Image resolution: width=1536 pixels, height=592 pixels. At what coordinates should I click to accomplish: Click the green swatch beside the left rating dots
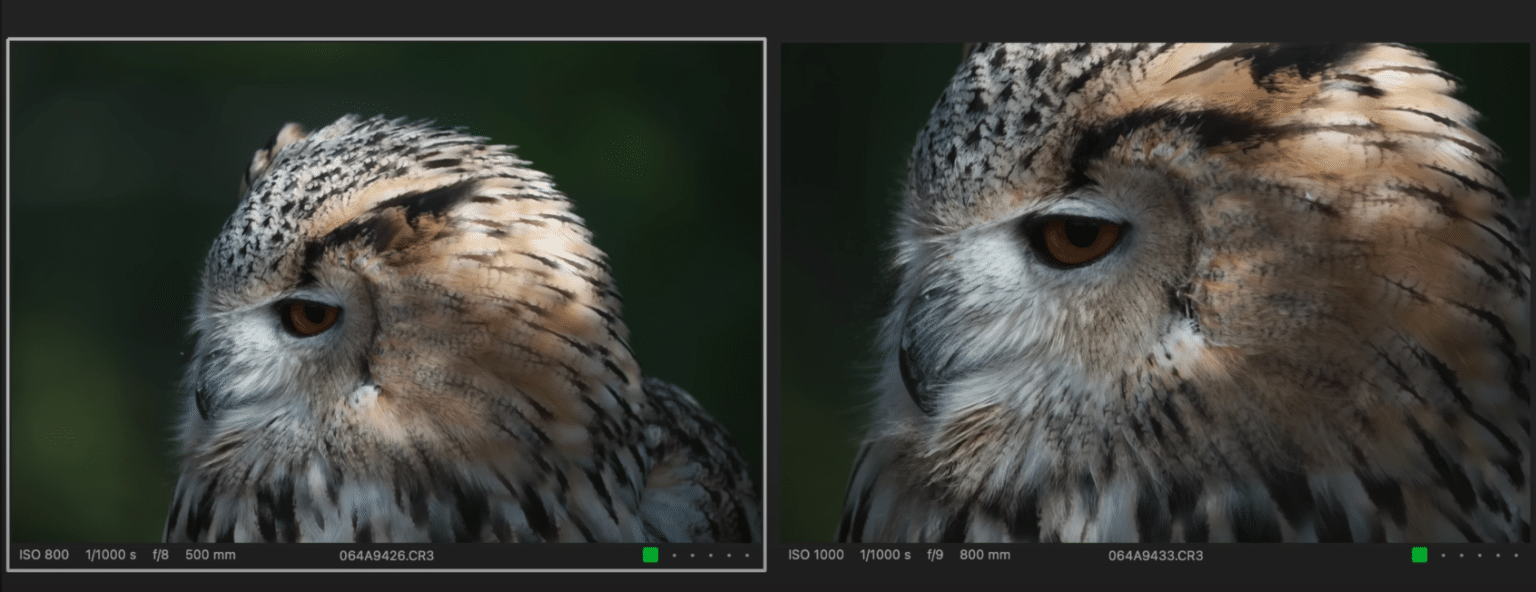(650, 555)
